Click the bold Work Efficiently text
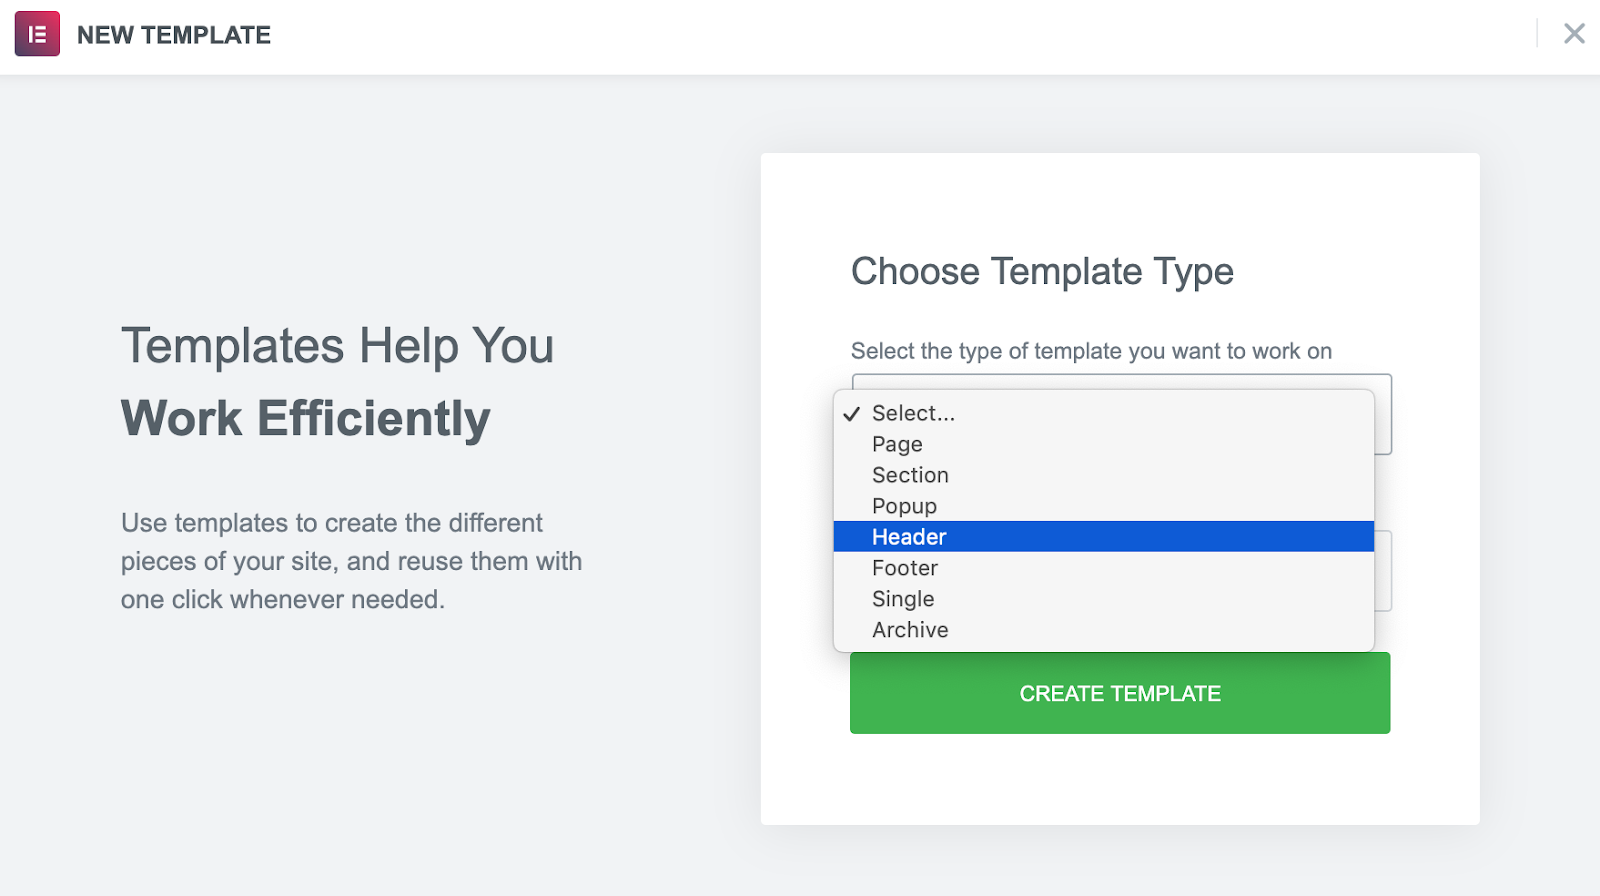This screenshot has width=1600, height=896. pos(306,419)
